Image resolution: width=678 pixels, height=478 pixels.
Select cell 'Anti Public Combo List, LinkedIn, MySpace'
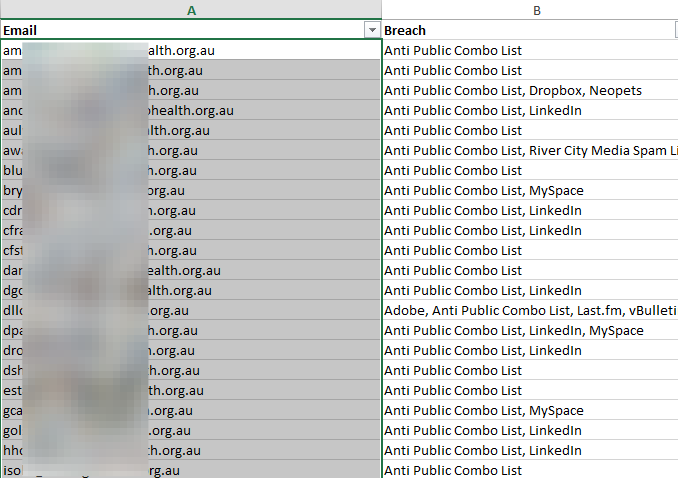coord(530,330)
